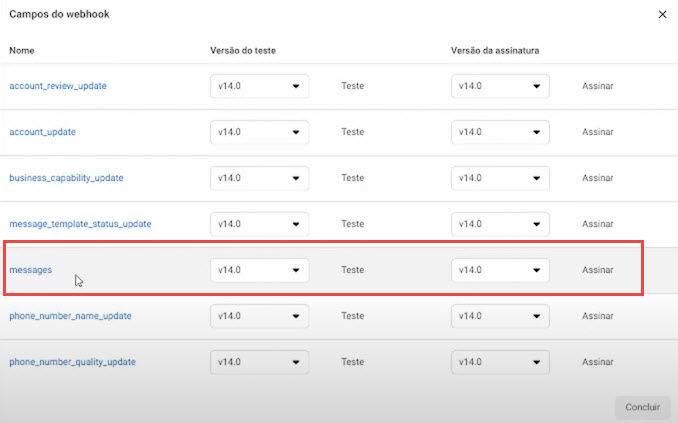Screen dimensions: 678x423
Task: Subscribe to message_template_status_update with Assinar
Action: (598, 224)
